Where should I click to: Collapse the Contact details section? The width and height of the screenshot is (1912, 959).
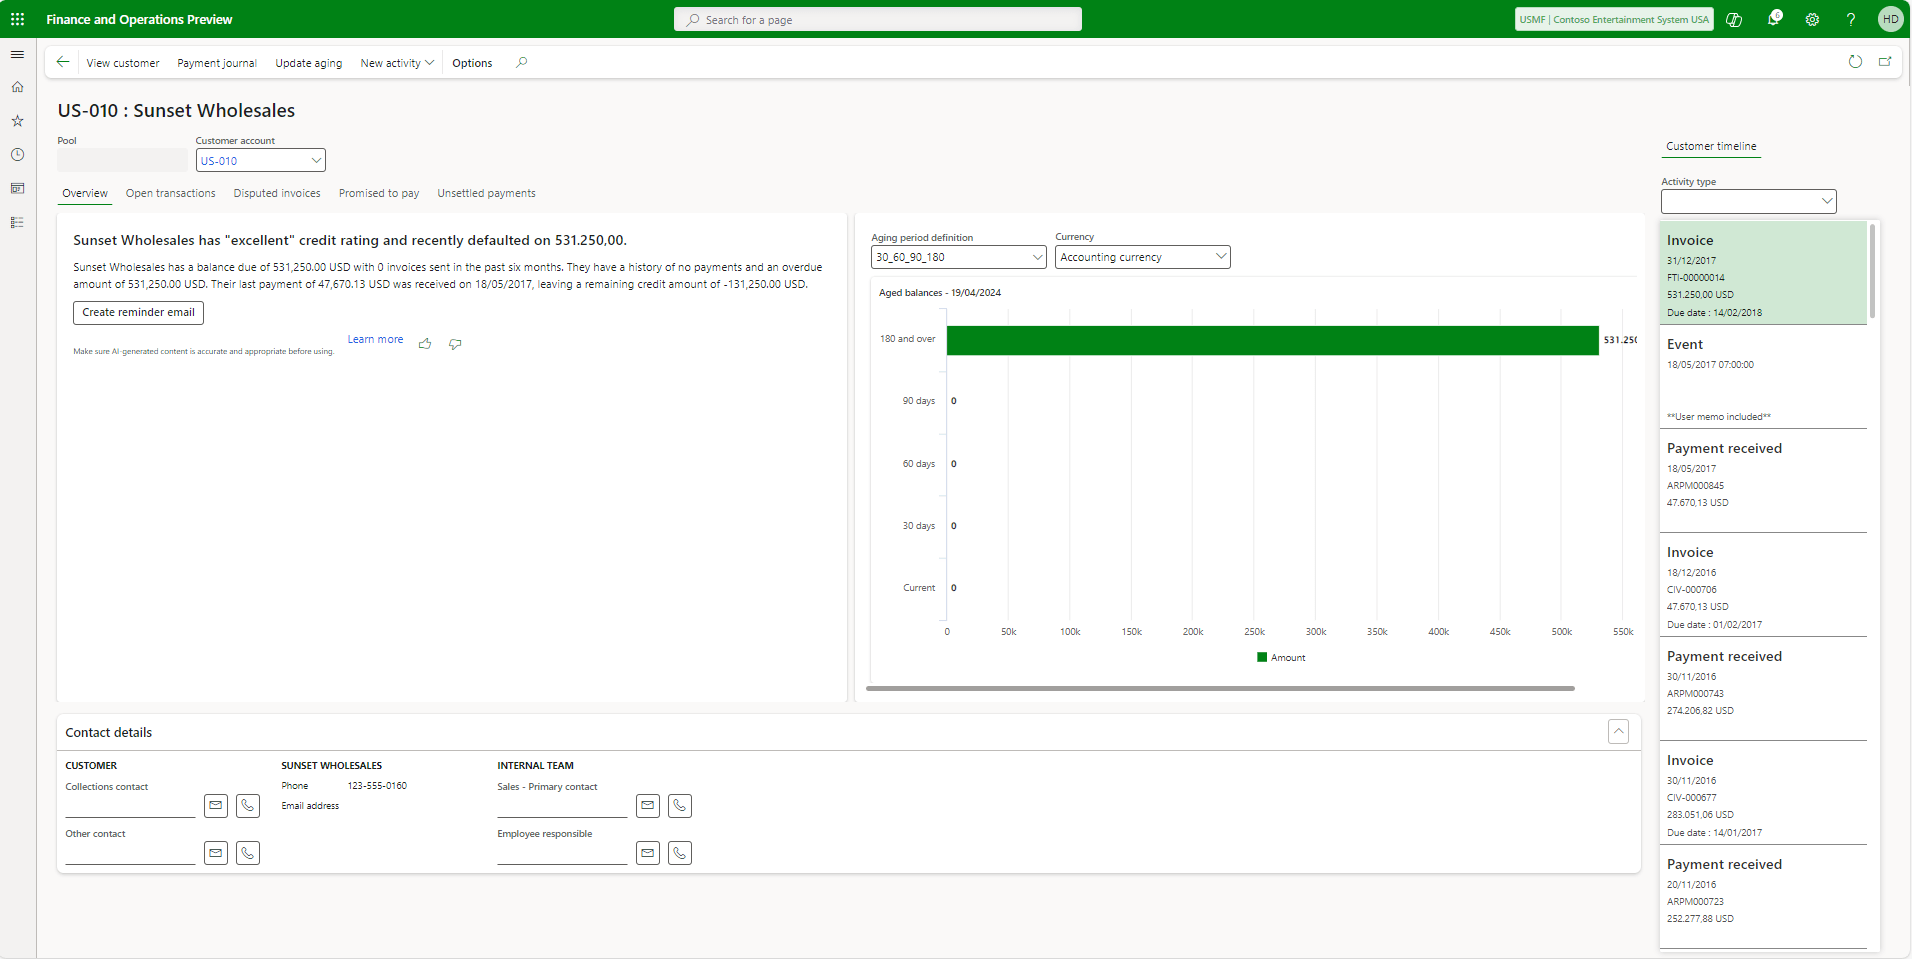coord(1618,732)
